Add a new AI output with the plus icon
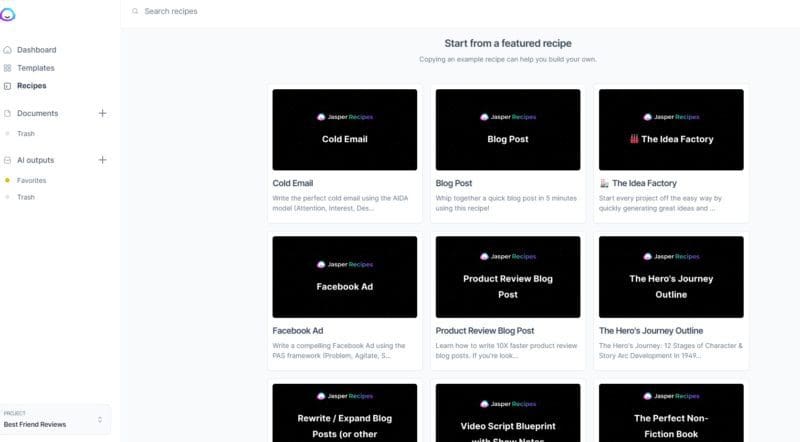This screenshot has height=442, width=800. pos(102,160)
